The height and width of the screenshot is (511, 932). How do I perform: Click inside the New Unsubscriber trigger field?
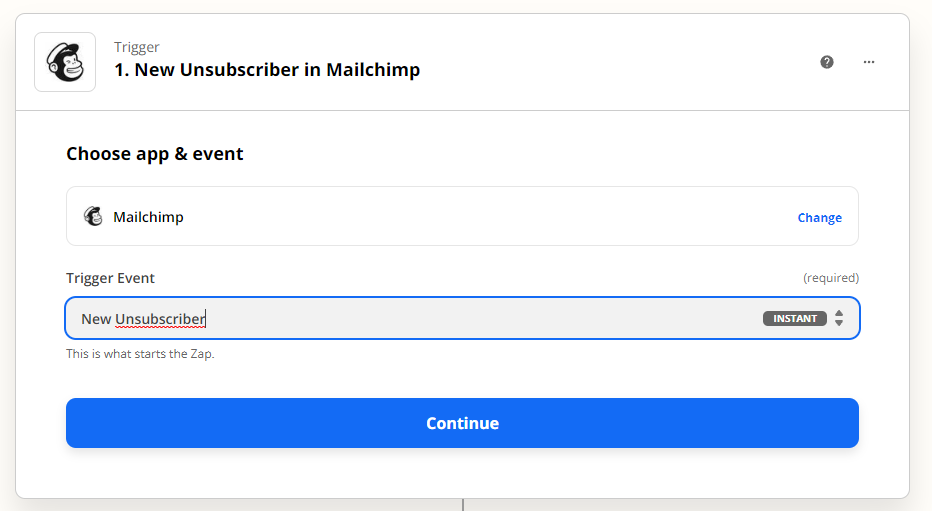coord(462,318)
